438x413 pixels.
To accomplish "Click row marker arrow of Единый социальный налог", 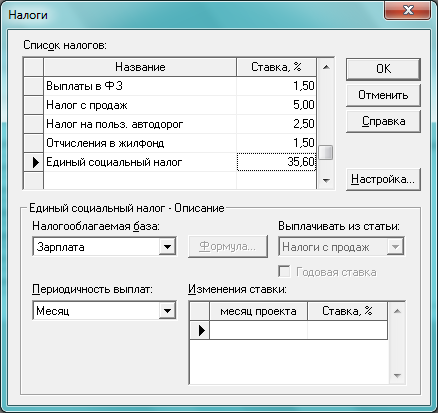I will pos(34,162).
